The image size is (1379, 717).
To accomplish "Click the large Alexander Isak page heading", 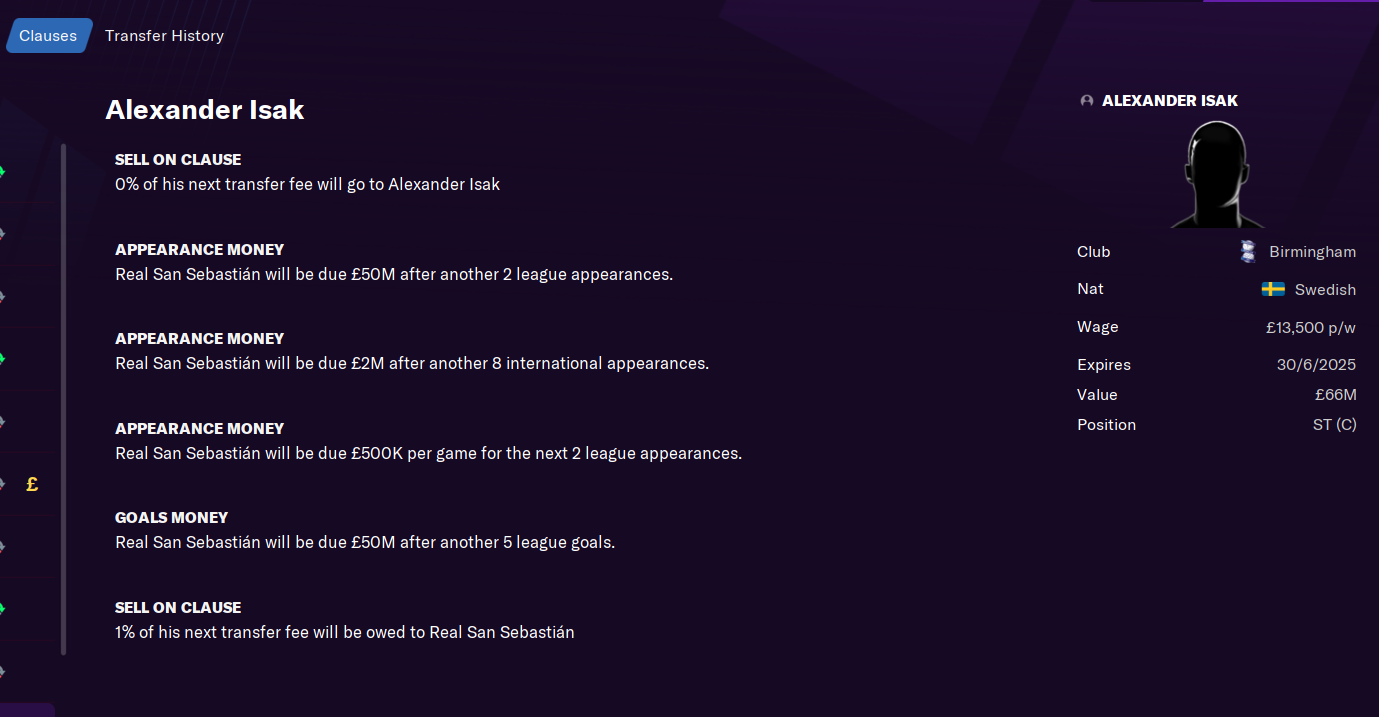I will click(x=205, y=110).
